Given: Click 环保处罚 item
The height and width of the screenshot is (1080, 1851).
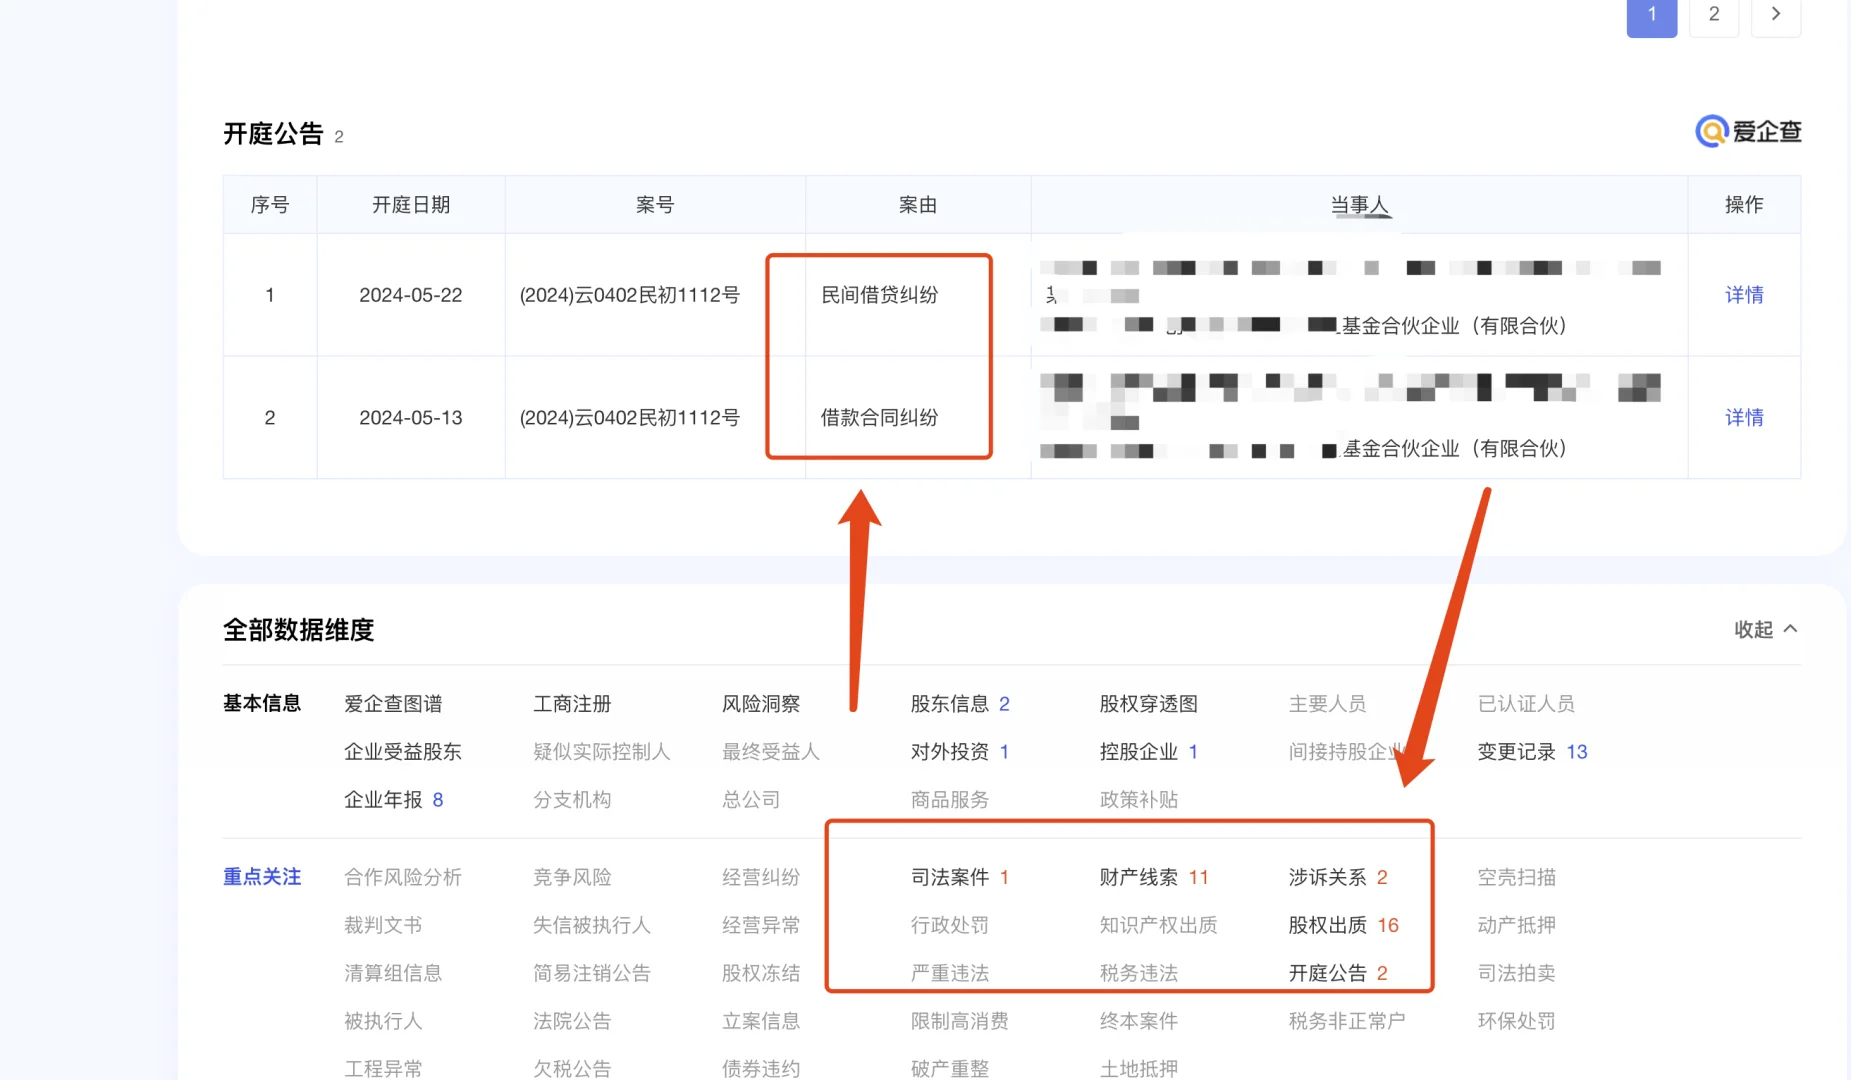Looking at the screenshot, I should tap(1517, 1021).
